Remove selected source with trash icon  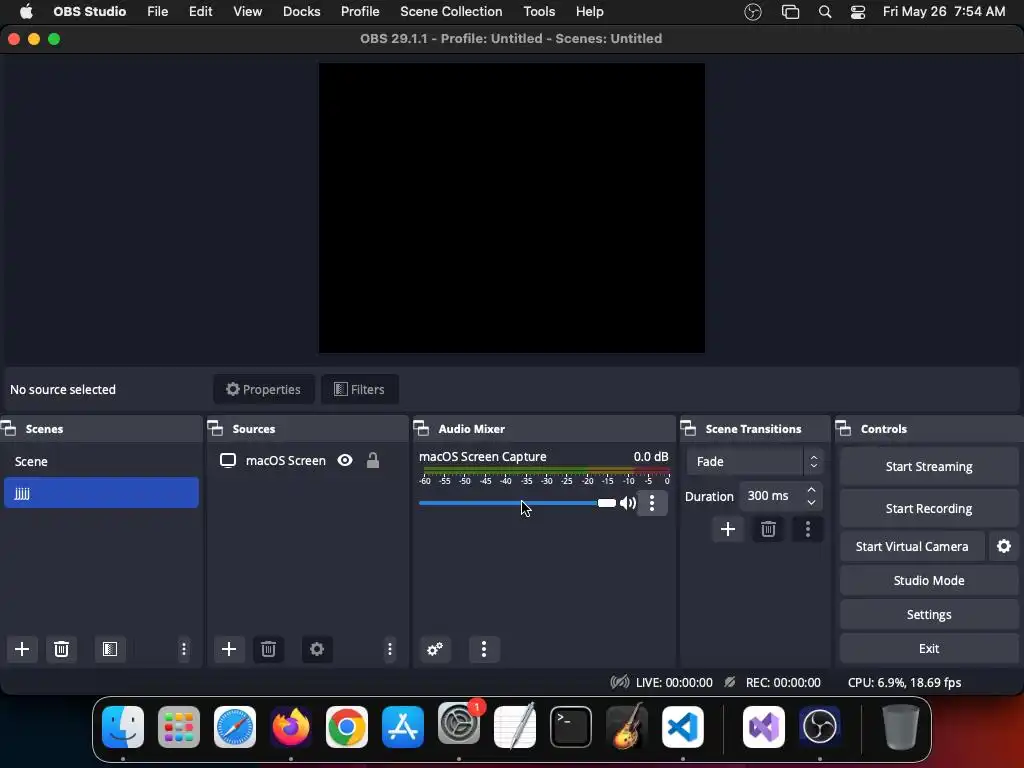(268, 649)
